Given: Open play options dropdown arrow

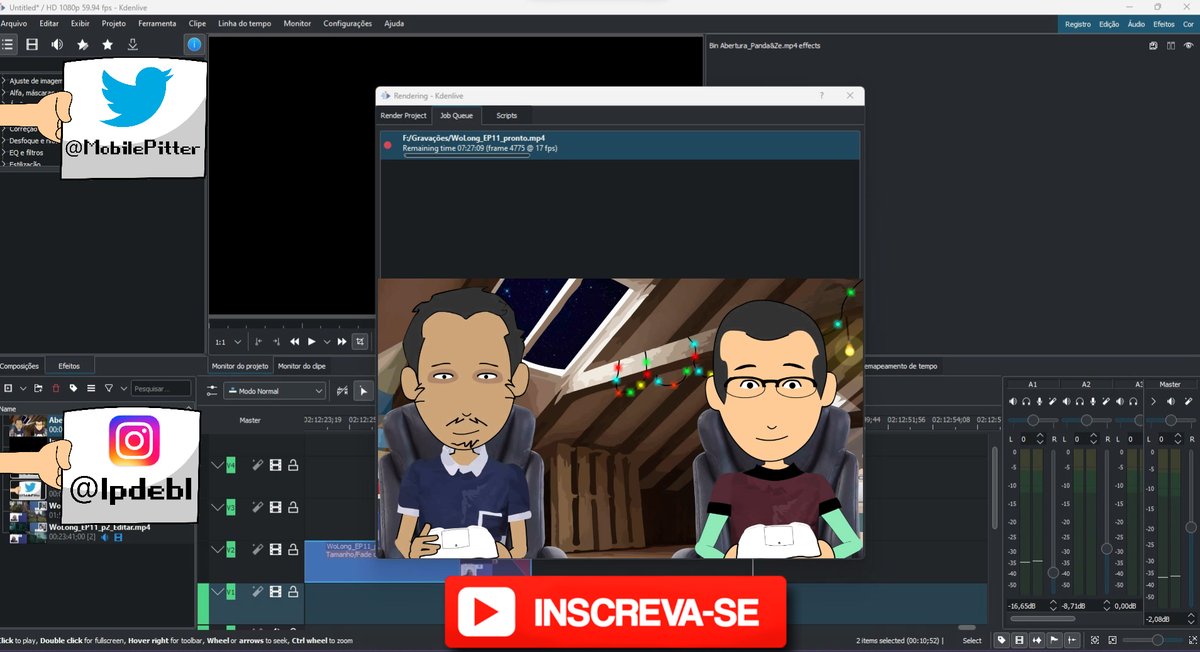Looking at the screenshot, I should 326,342.
